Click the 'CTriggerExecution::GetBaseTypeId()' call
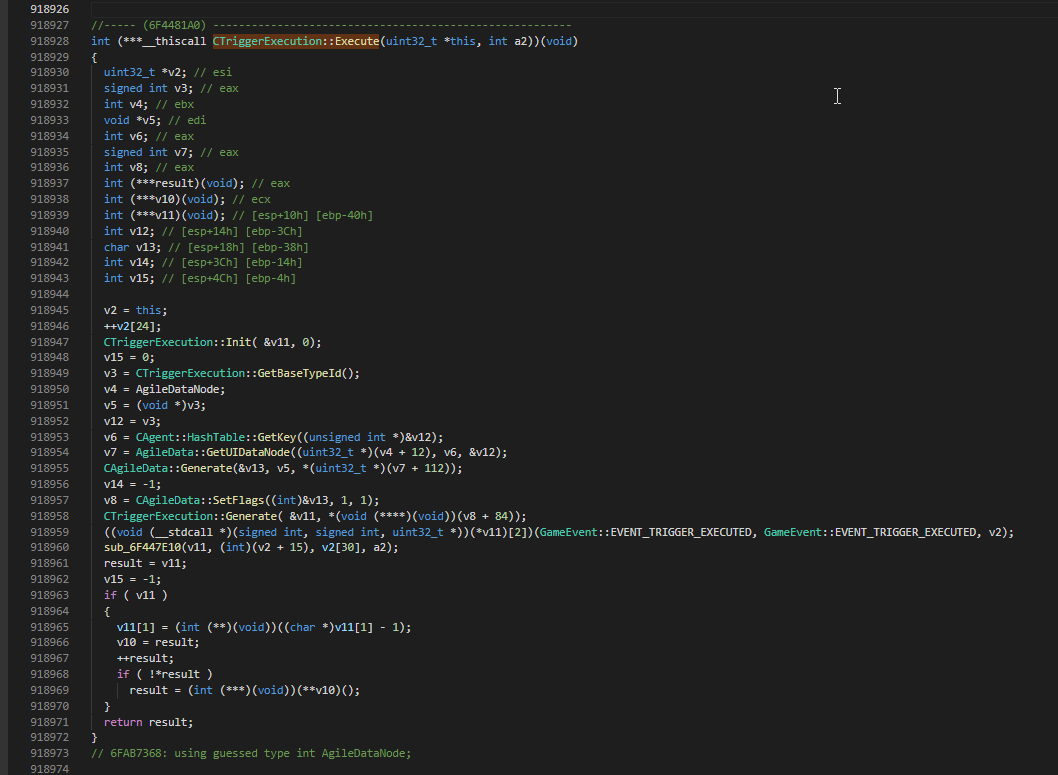The image size is (1058, 775). (248, 374)
